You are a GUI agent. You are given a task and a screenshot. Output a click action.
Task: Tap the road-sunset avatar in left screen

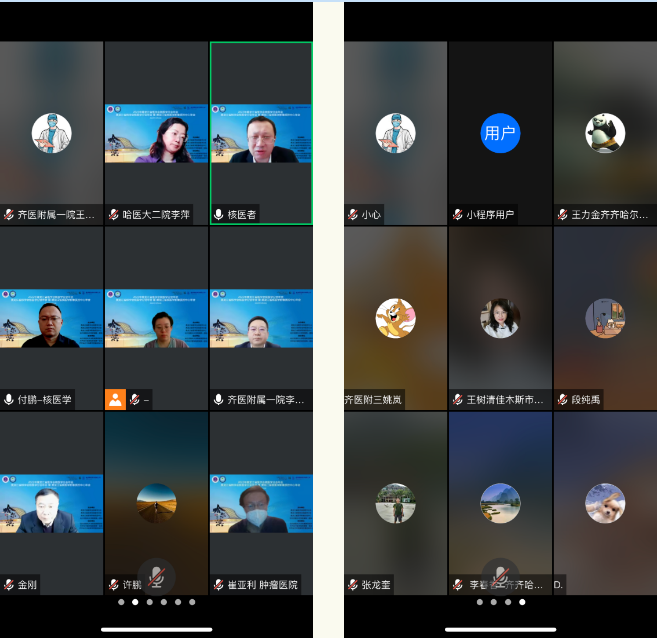(x=156, y=503)
